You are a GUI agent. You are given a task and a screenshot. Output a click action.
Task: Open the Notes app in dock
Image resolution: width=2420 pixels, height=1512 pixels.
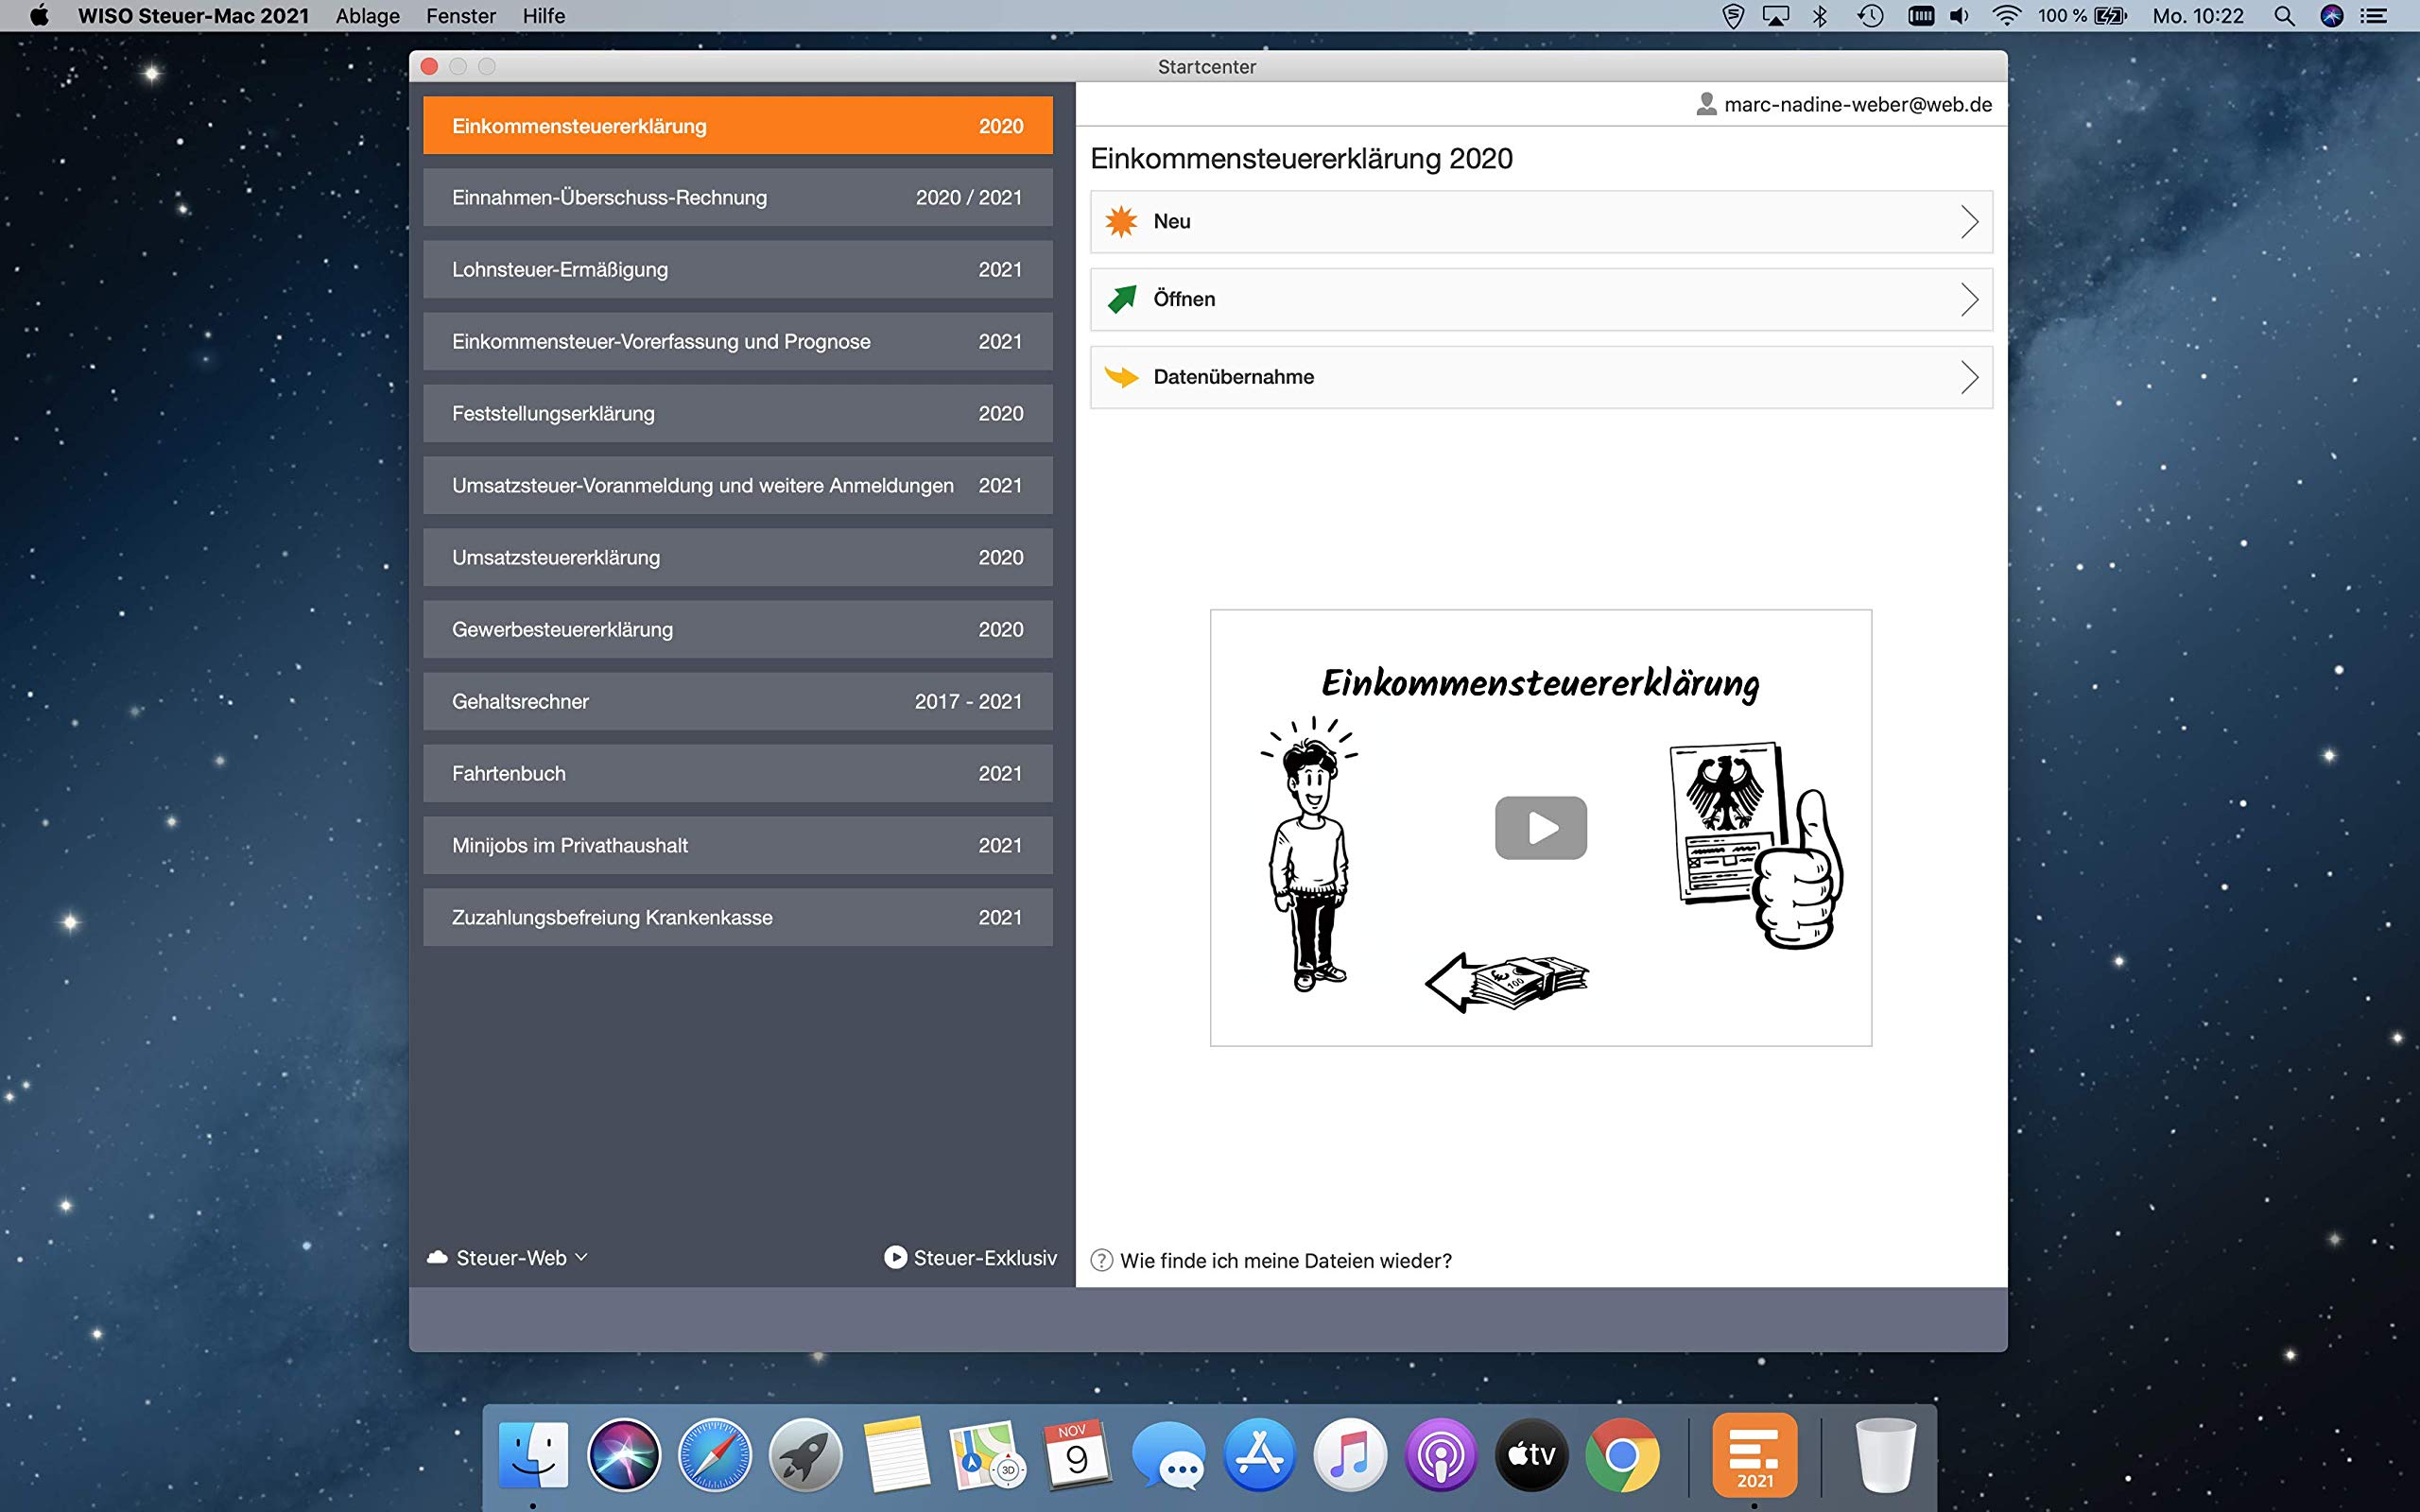coord(896,1455)
